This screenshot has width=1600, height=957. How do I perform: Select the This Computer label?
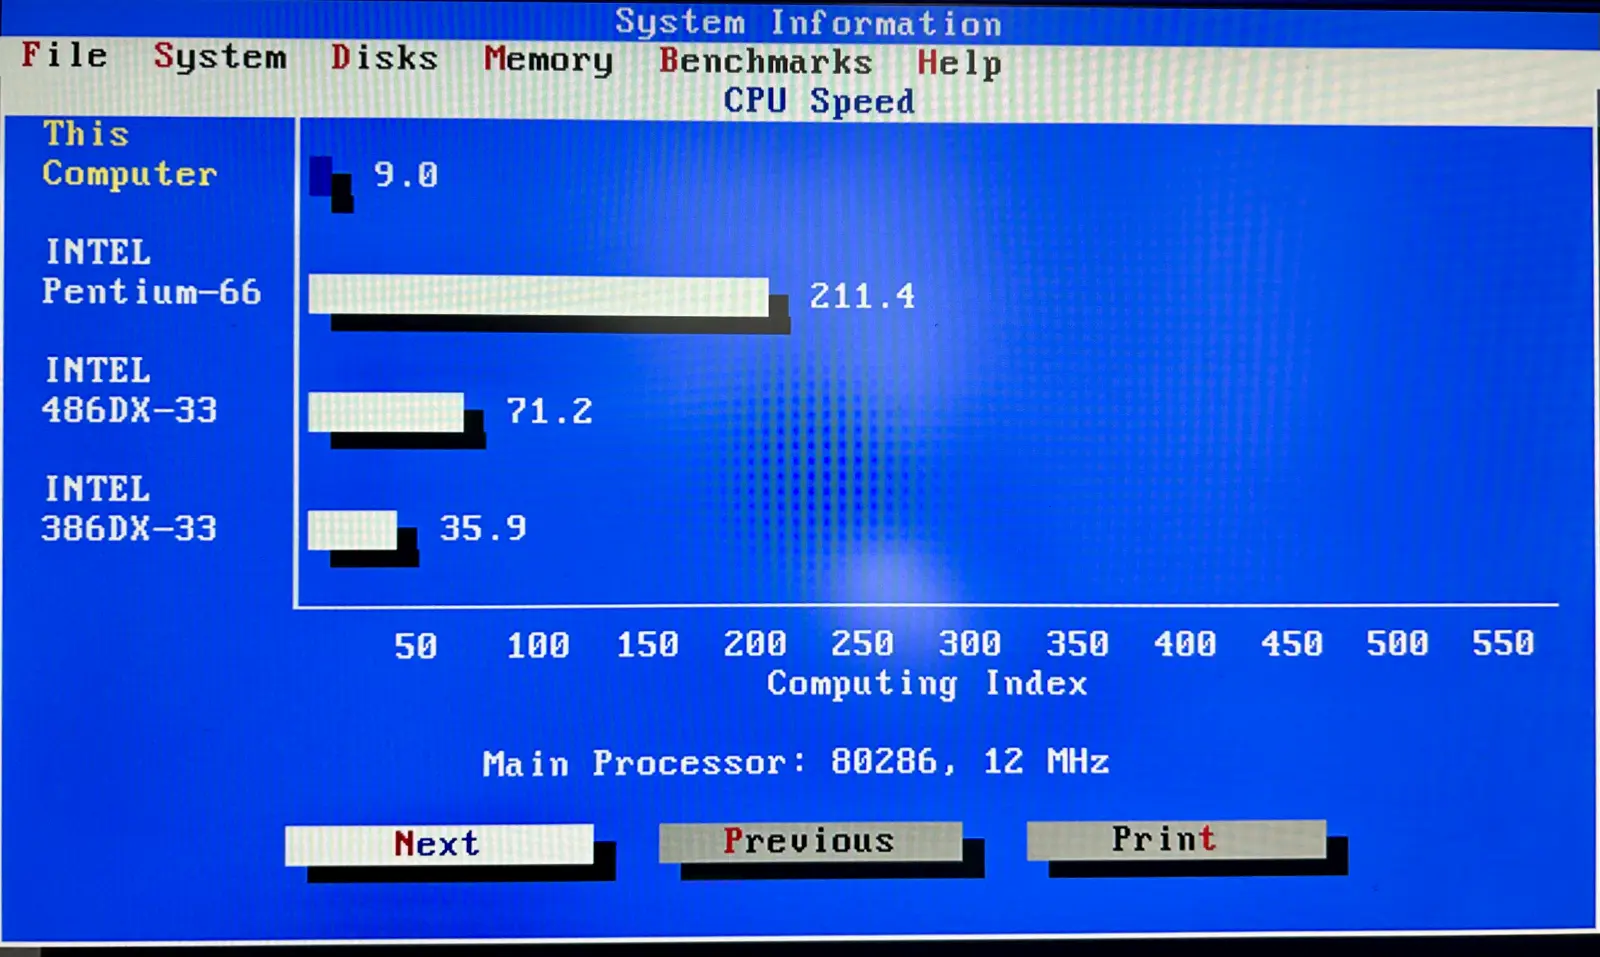(129, 154)
